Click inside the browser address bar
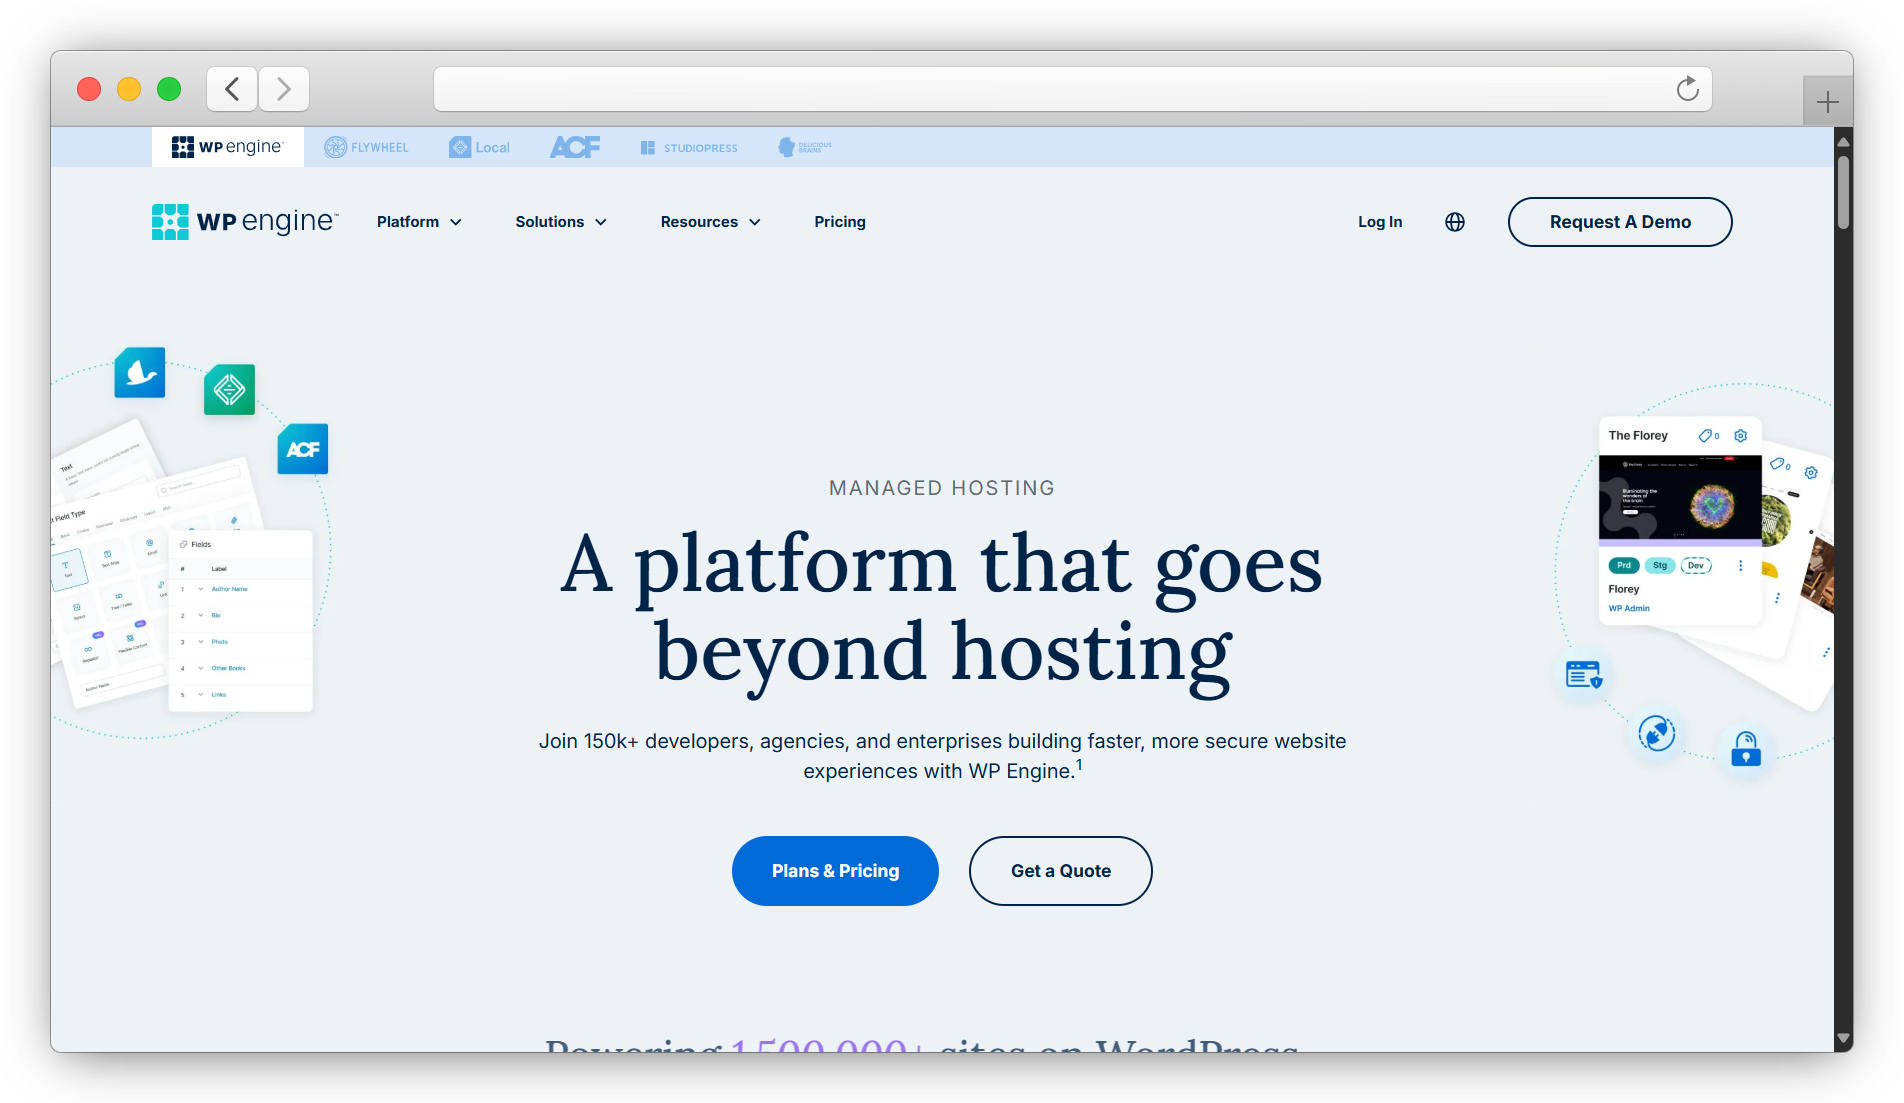1904x1103 pixels. pos(1070,89)
